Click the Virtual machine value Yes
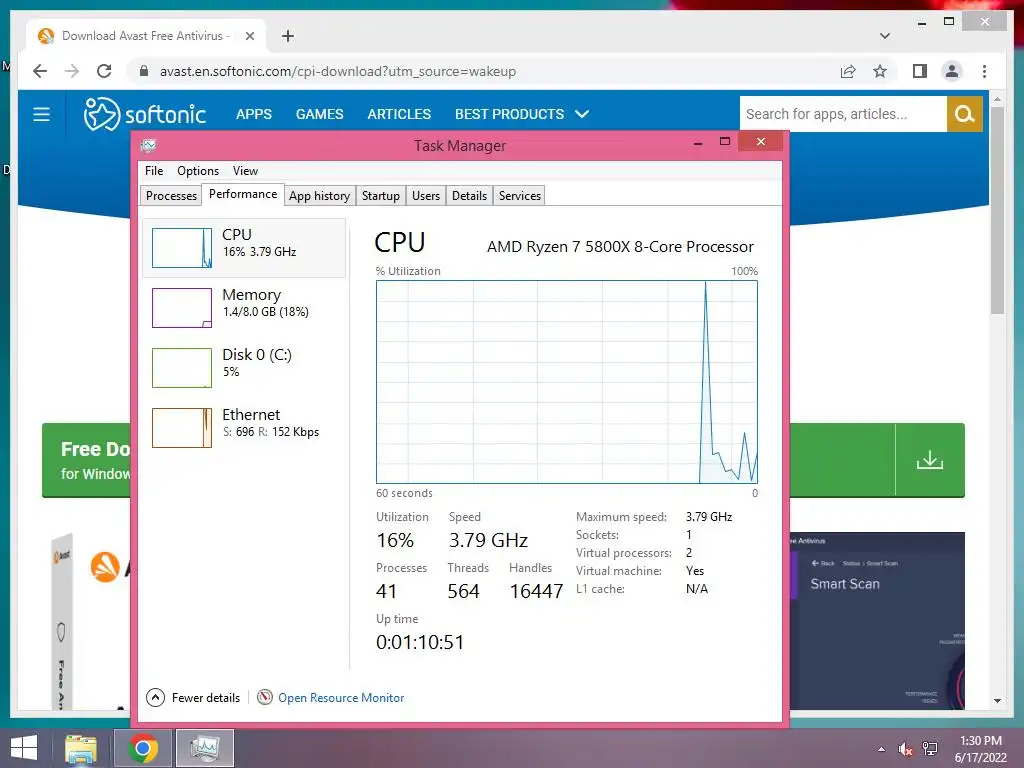 coord(695,571)
